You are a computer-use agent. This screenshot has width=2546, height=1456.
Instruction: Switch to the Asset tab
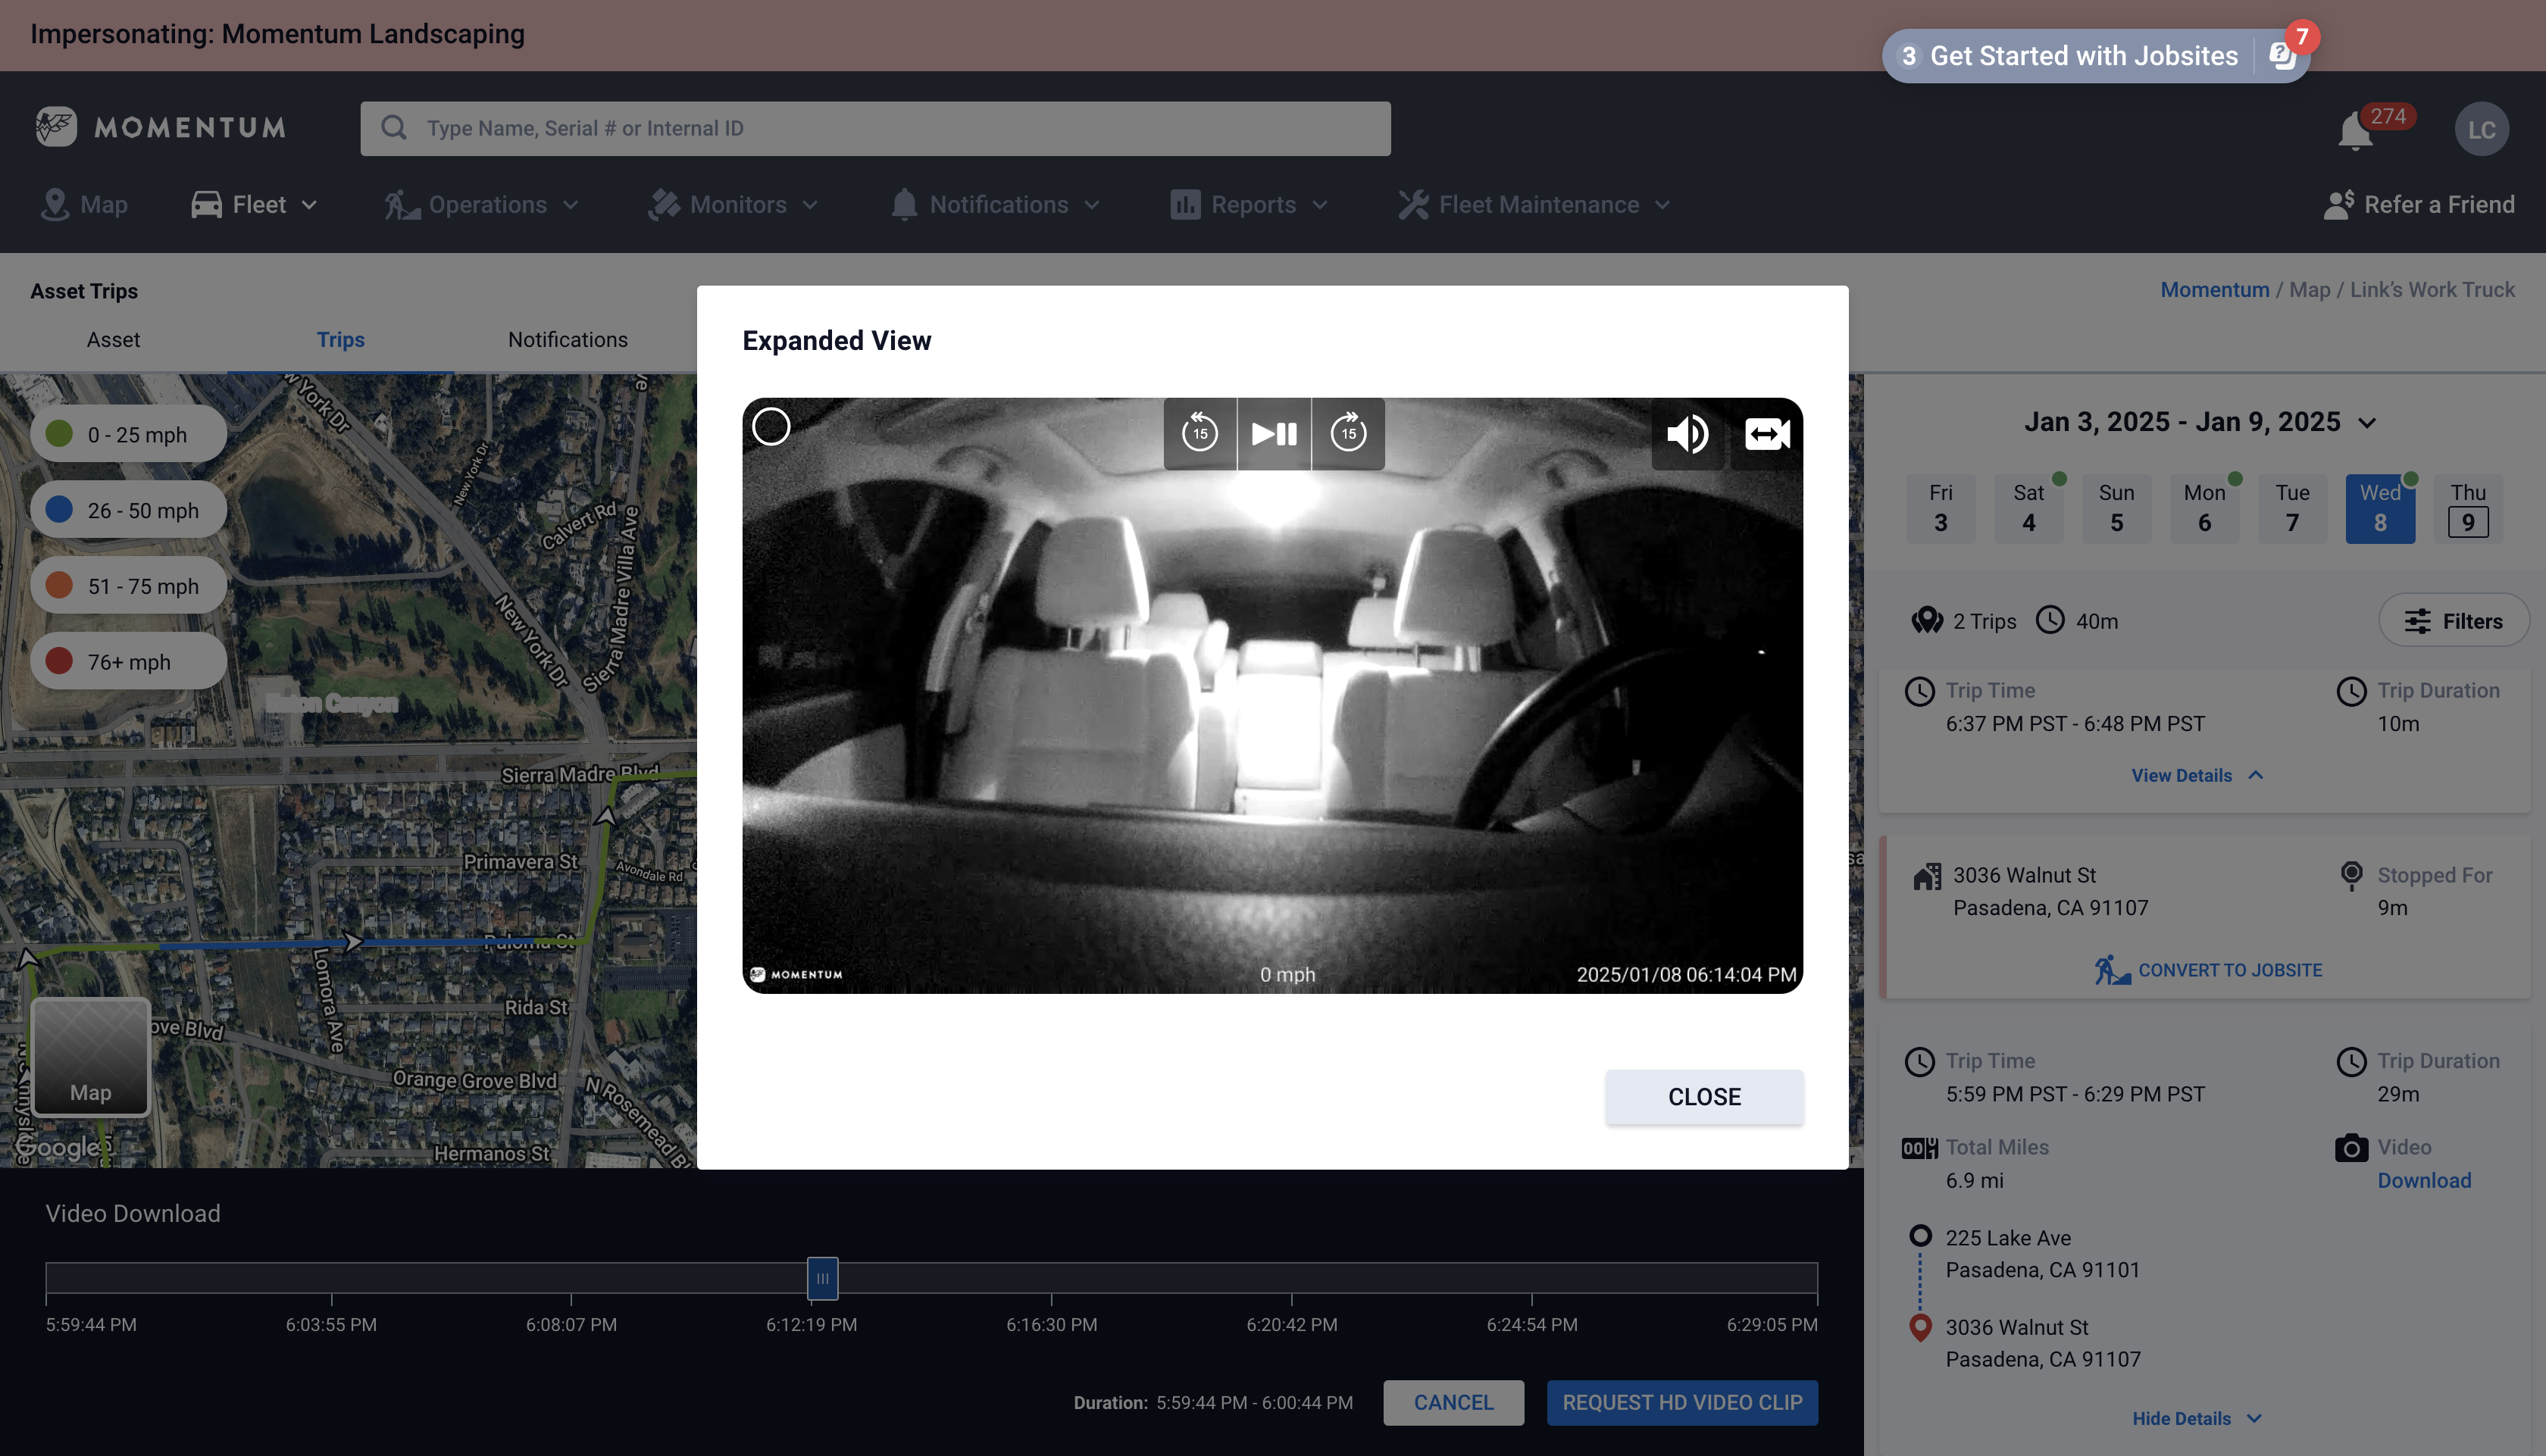(113, 340)
